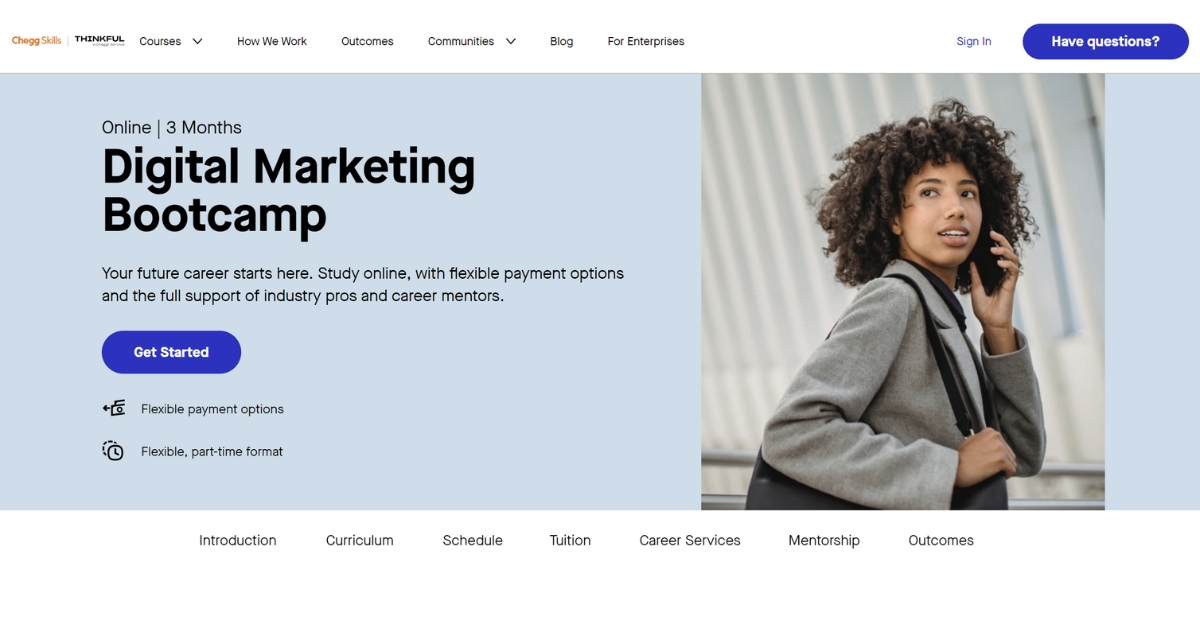Click the Courses dropdown chevron icon
This screenshot has width=1200, height=628.
[197, 42]
